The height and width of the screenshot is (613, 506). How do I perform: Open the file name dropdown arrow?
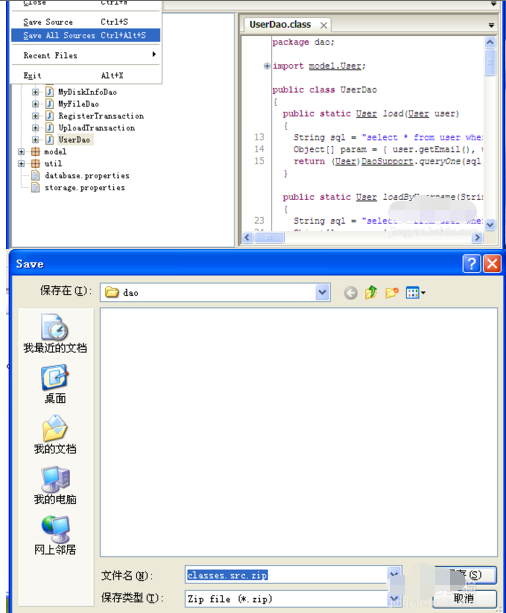[394, 575]
